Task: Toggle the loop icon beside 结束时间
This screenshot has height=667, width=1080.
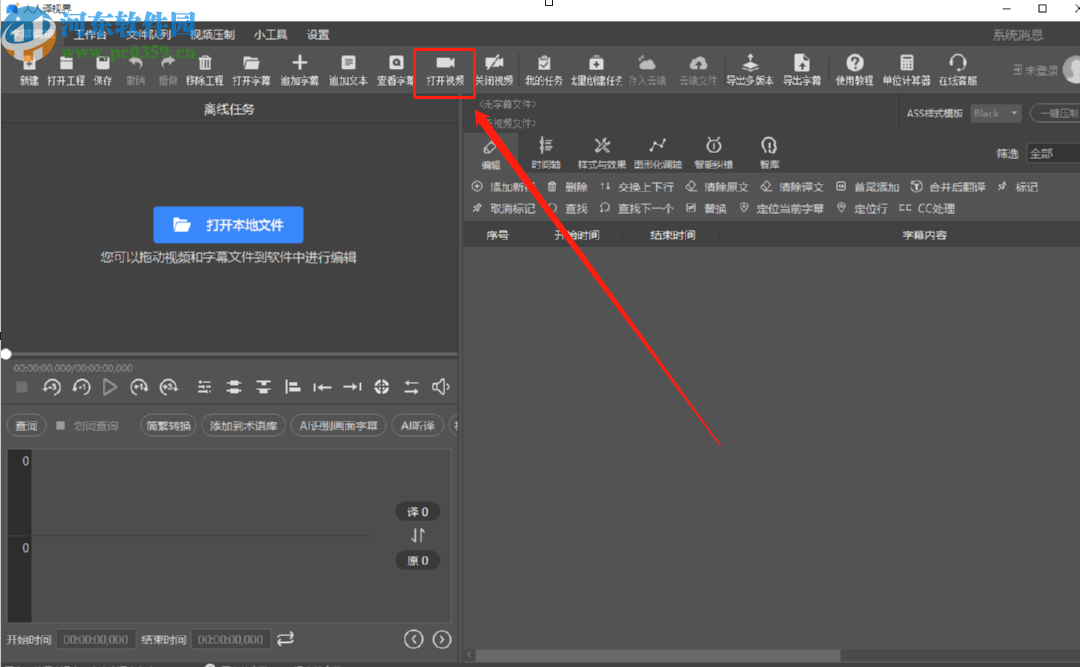Action: [286, 639]
